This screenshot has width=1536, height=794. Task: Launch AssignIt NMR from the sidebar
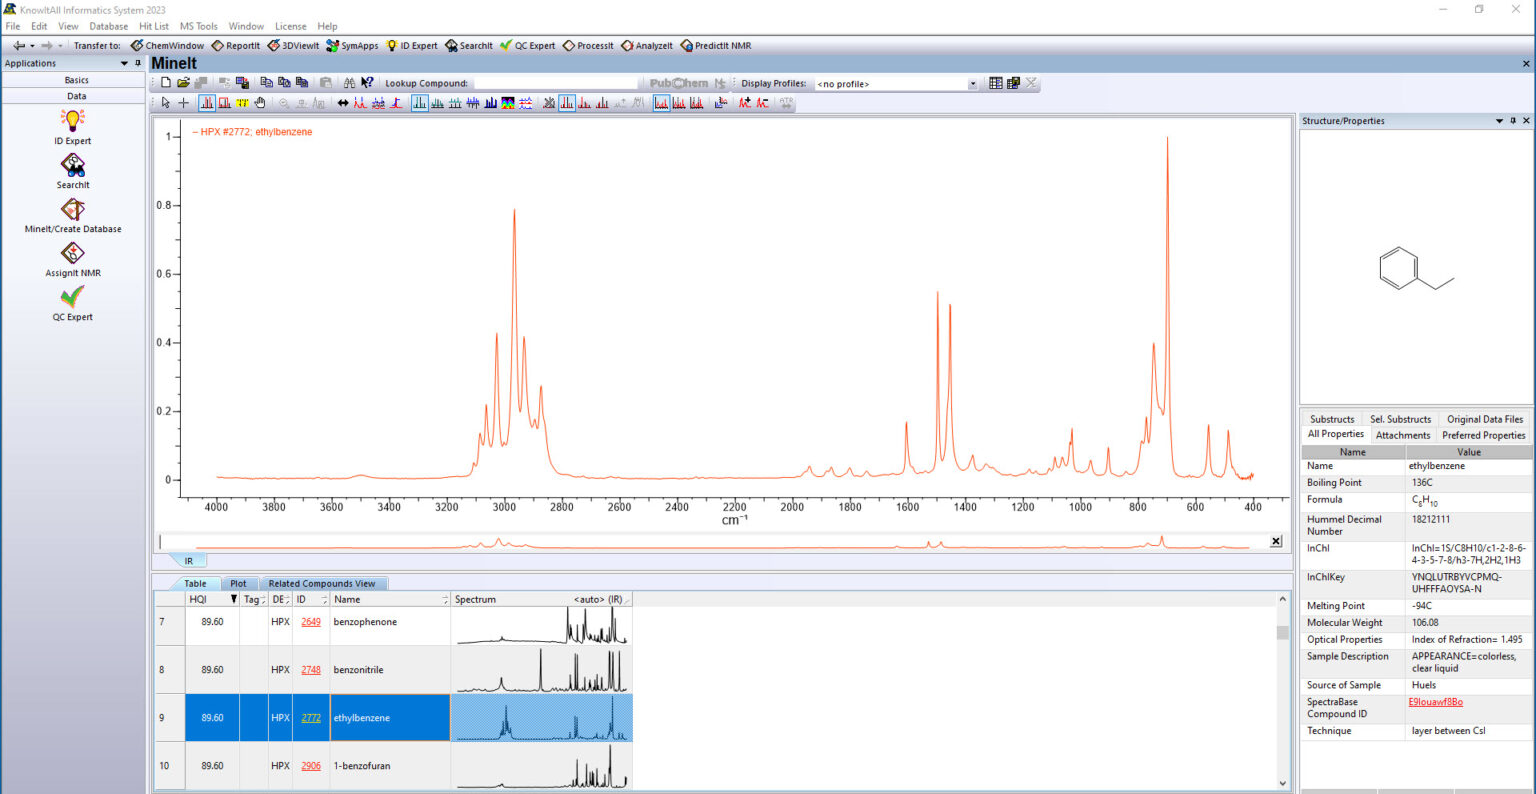72,258
